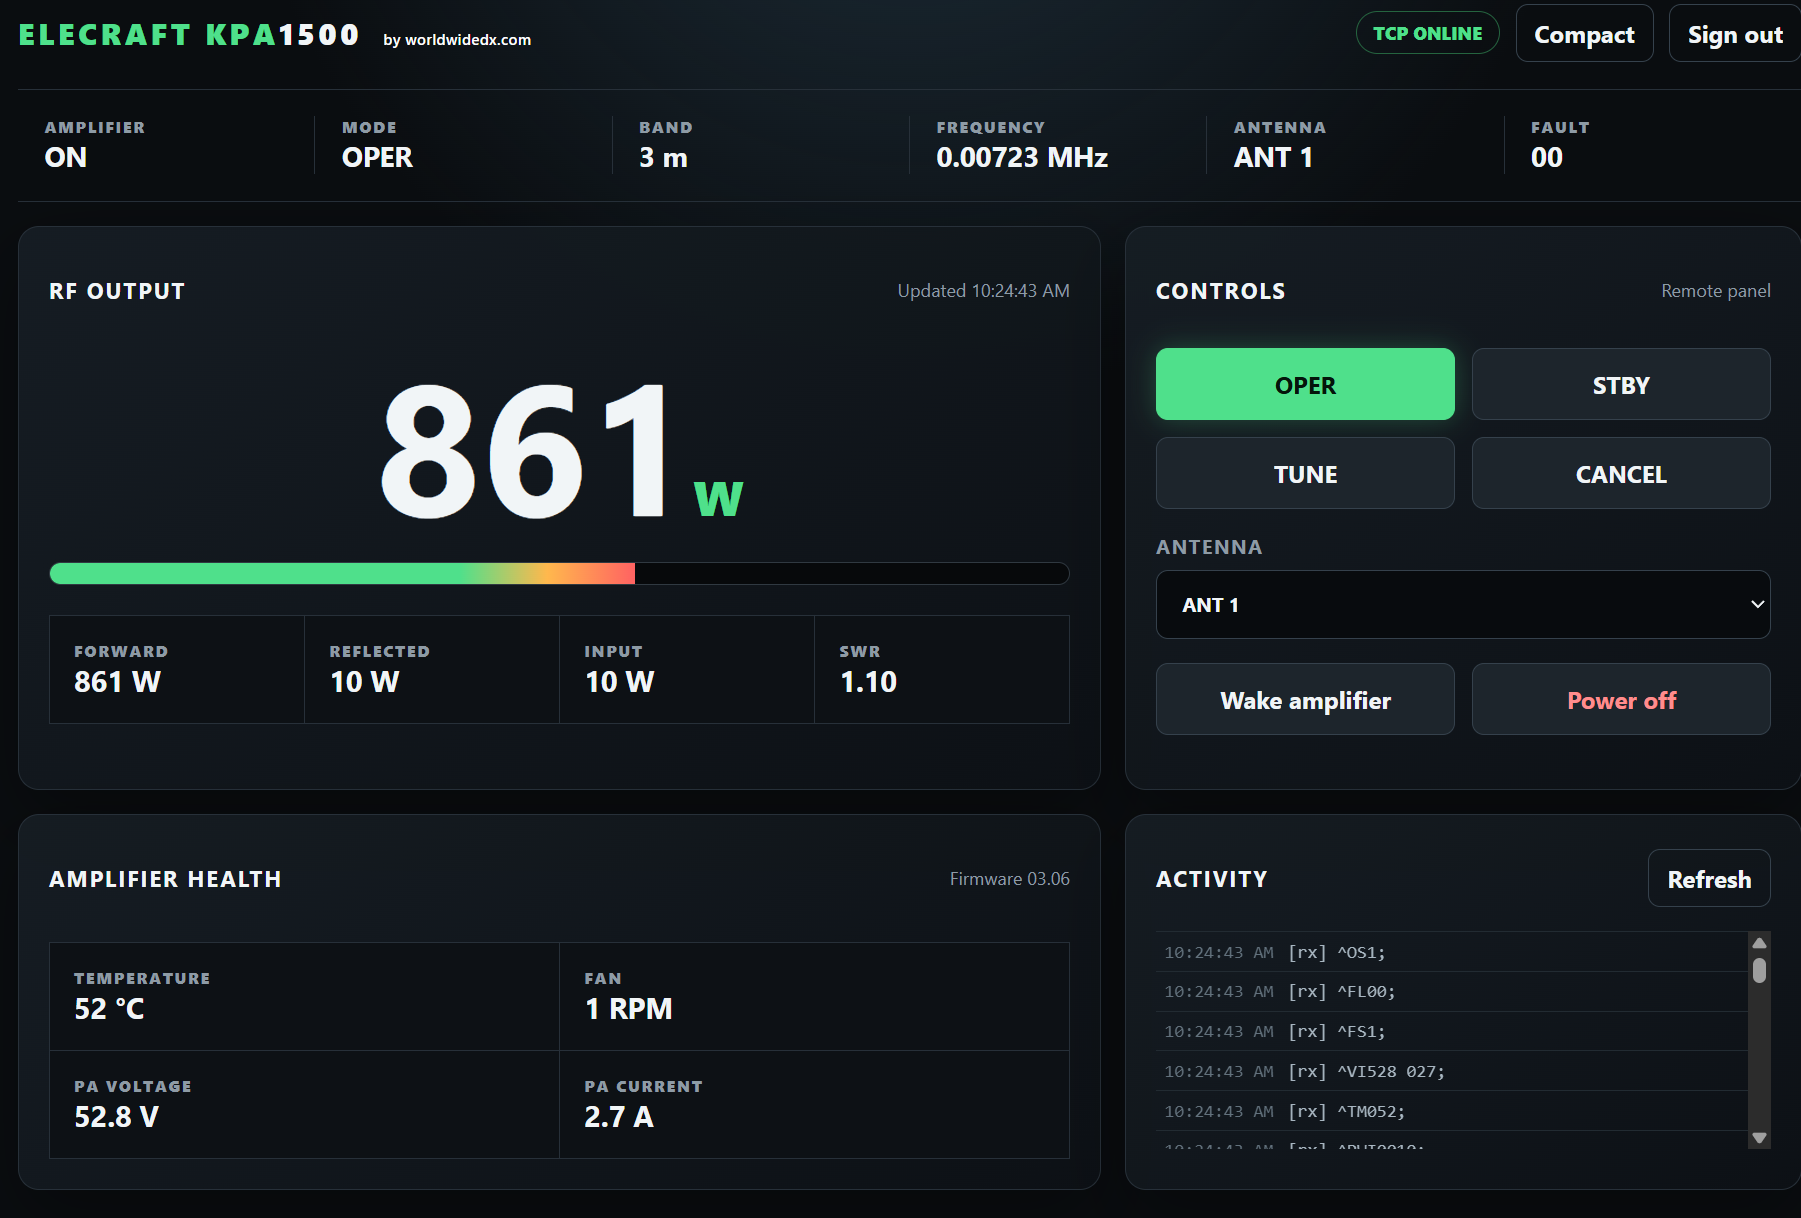Refresh the activity log
This screenshot has width=1801, height=1218.
[1709, 878]
